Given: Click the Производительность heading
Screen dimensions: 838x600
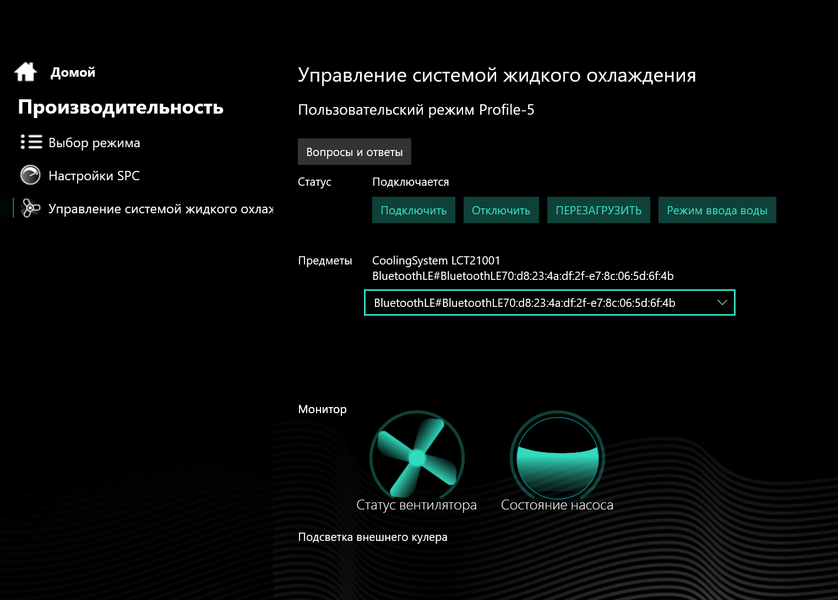Looking at the screenshot, I should (x=121, y=107).
